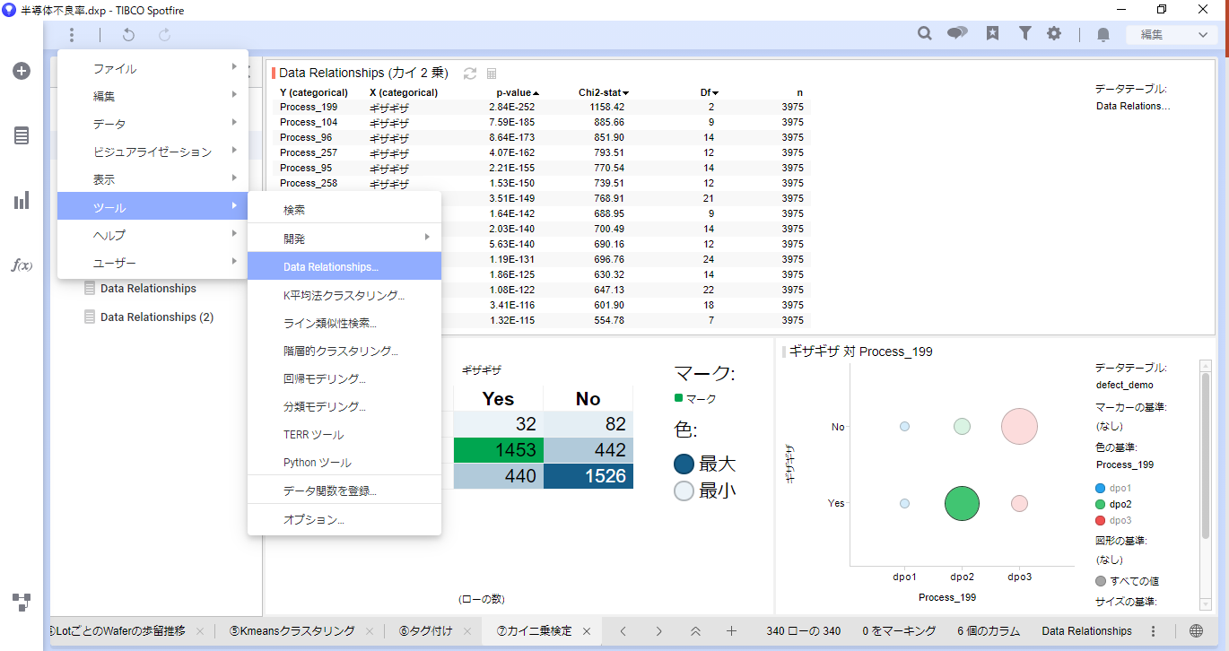1229x651 pixels.
Task: Select the Process_257 table row
Action: click(541, 153)
